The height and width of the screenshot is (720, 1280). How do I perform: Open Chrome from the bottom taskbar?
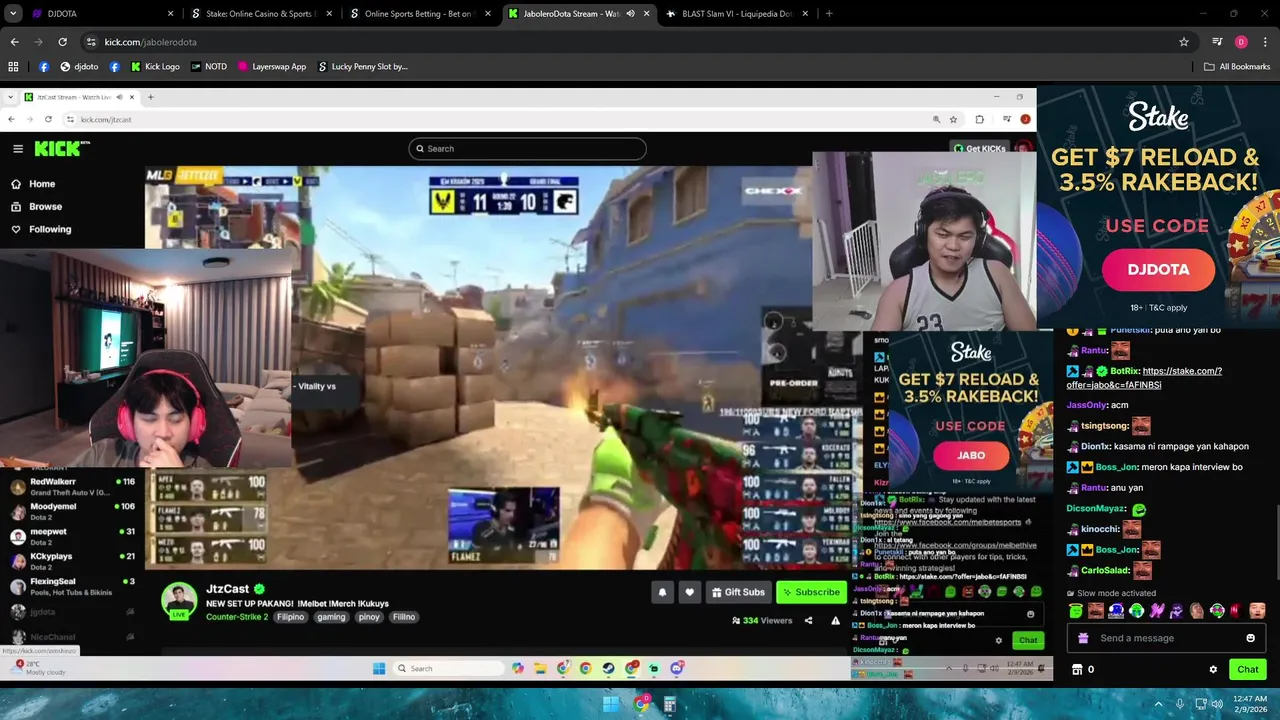click(641, 704)
